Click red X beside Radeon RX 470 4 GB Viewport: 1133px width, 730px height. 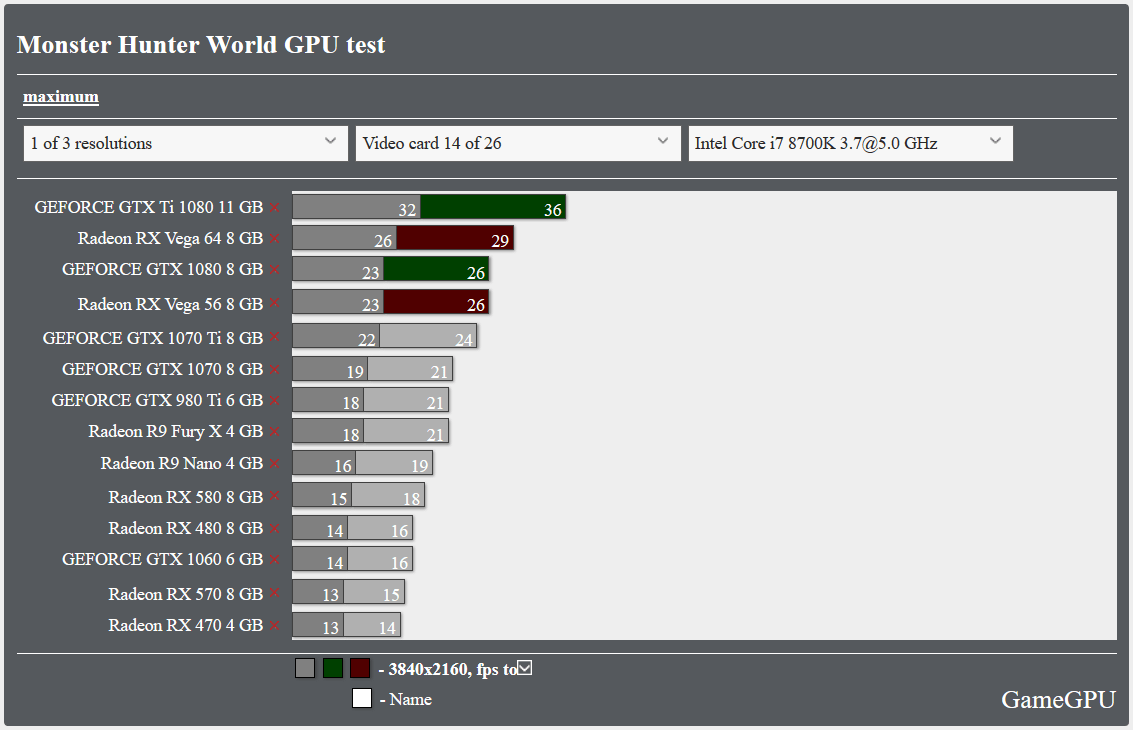click(x=275, y=626)
